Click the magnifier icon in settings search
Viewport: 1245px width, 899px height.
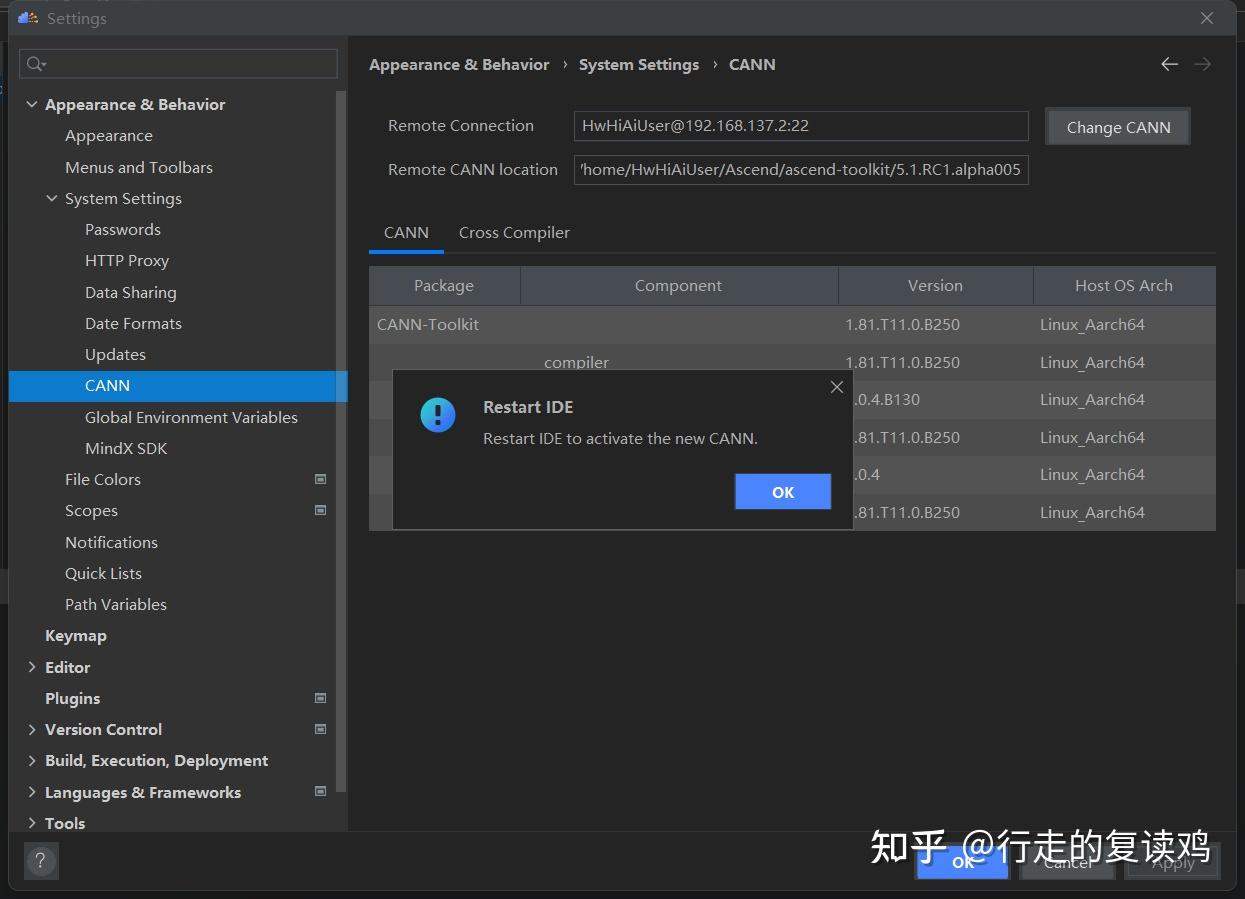[x=35, y=63]
